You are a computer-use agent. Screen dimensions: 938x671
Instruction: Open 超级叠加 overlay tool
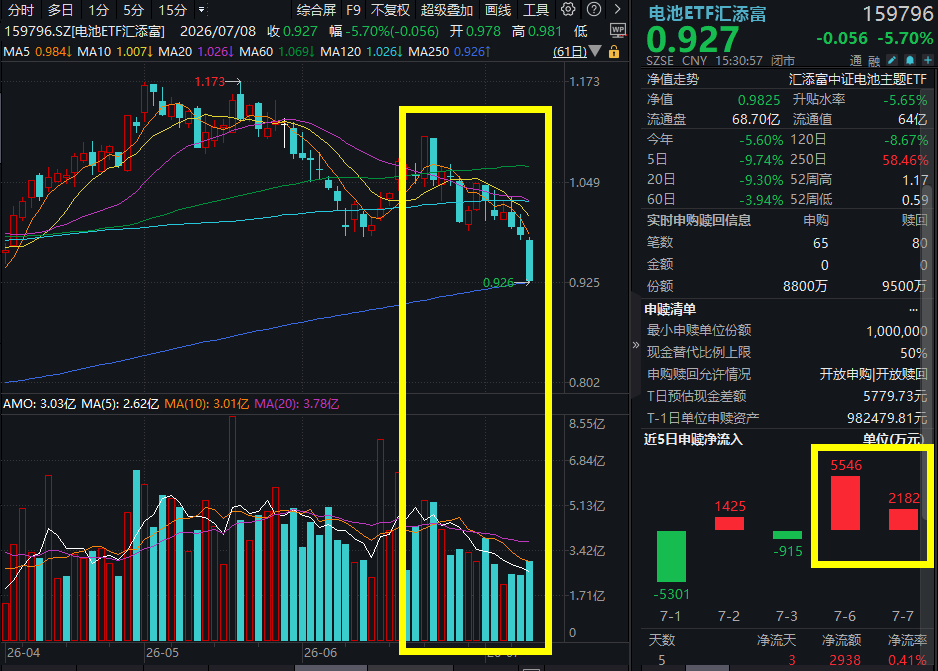(447, 10)
